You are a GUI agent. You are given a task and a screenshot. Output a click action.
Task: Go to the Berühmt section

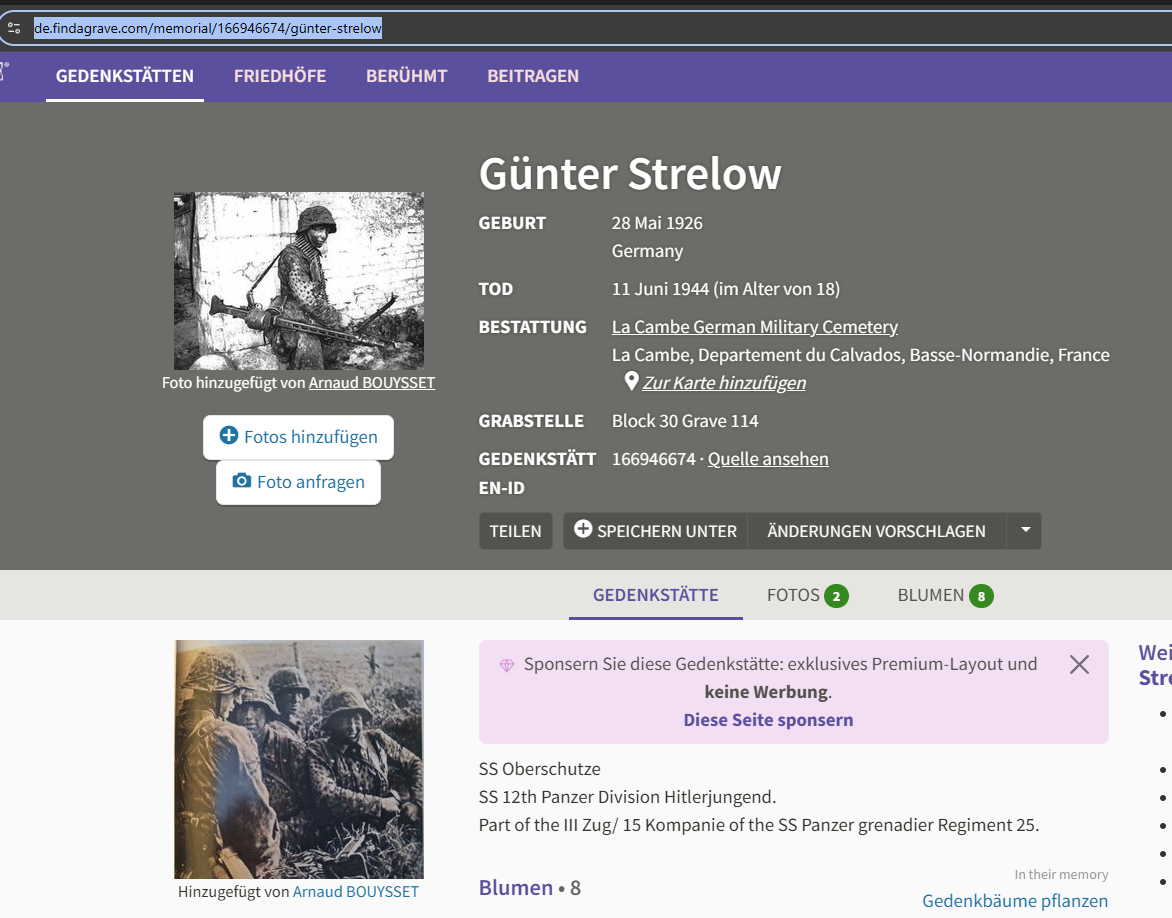406,76
